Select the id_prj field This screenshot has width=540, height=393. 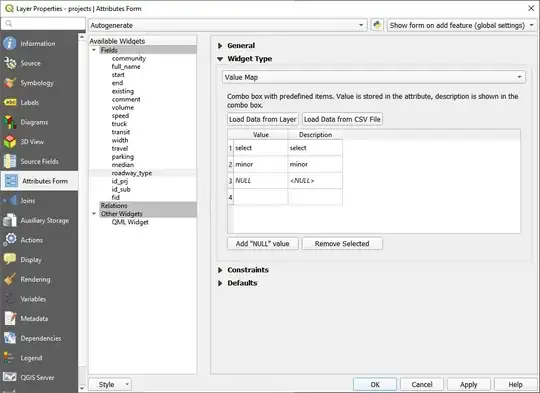pyautogui.click(x=120, y=181)
